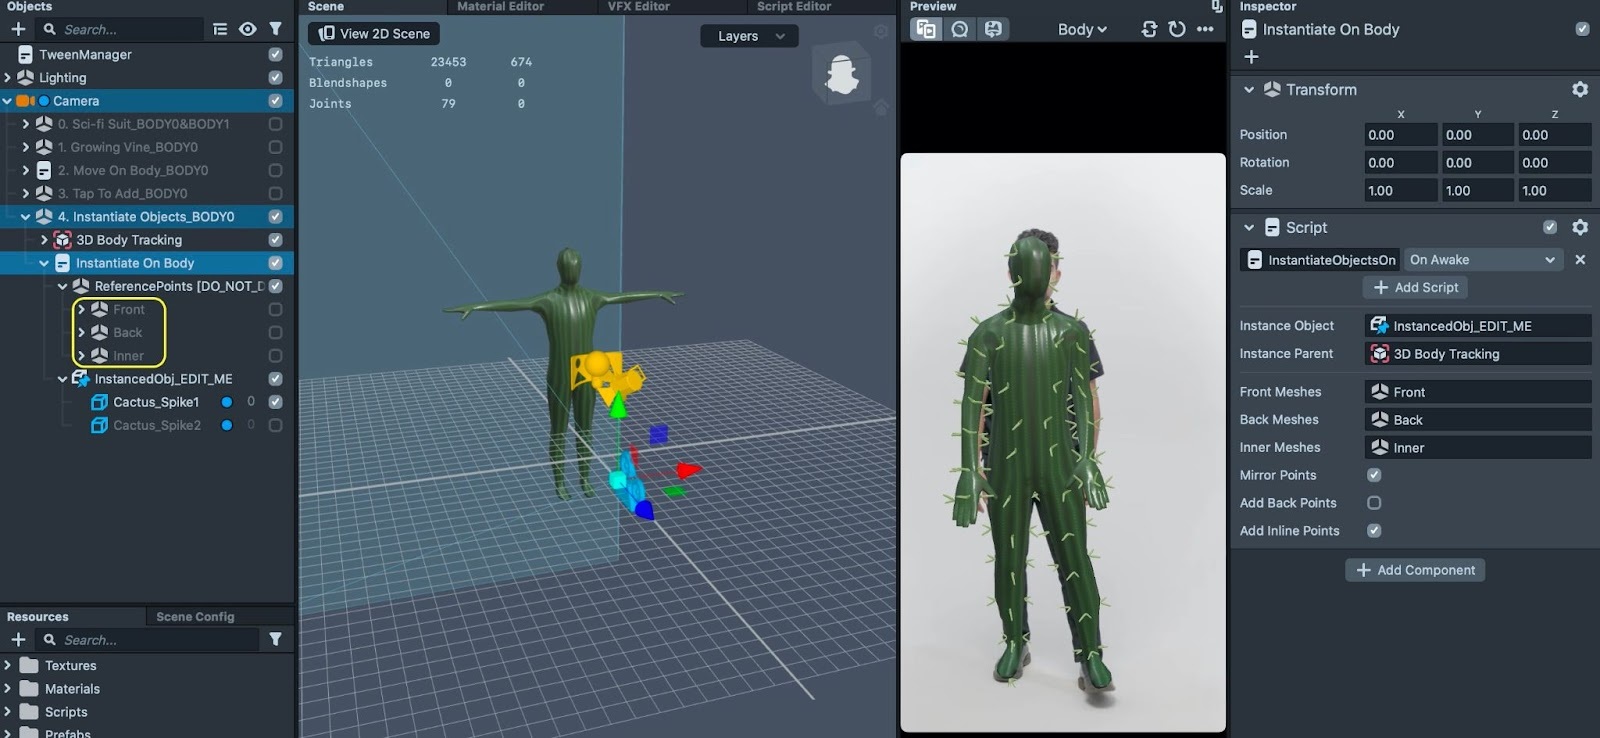Click the View 2D Scene button

[374, 33]
